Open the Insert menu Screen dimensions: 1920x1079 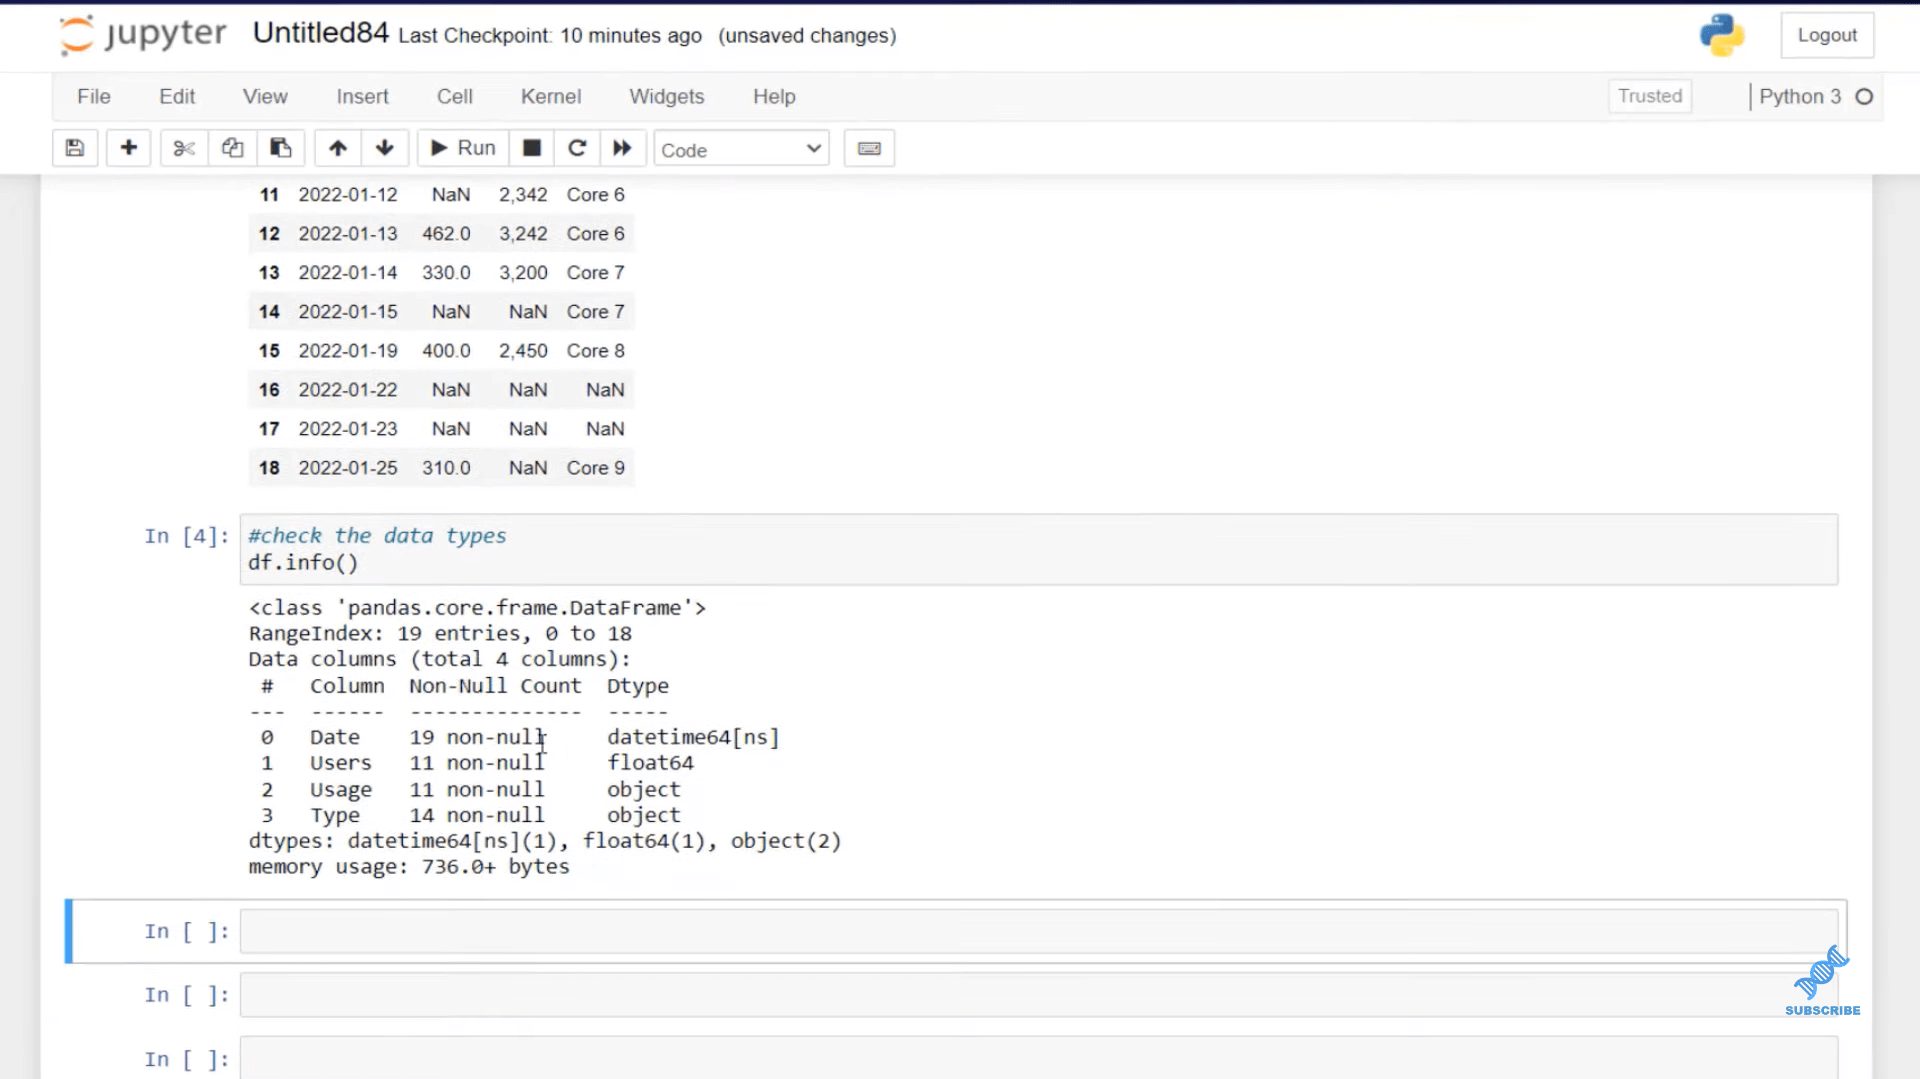pos(362,96)
